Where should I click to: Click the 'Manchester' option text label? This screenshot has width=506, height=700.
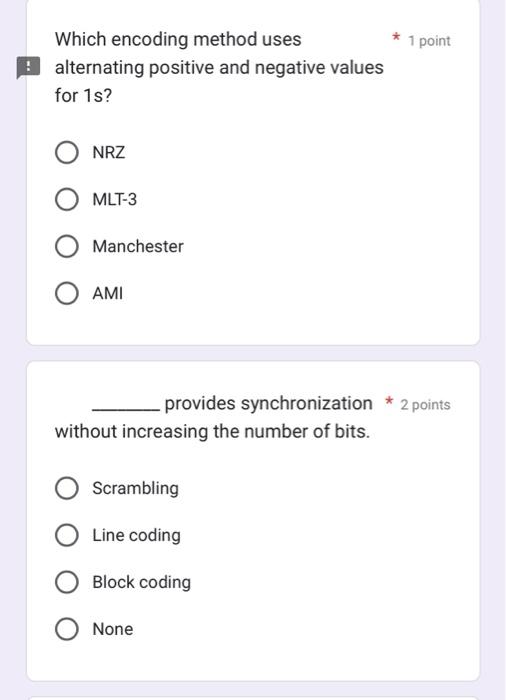138,246
